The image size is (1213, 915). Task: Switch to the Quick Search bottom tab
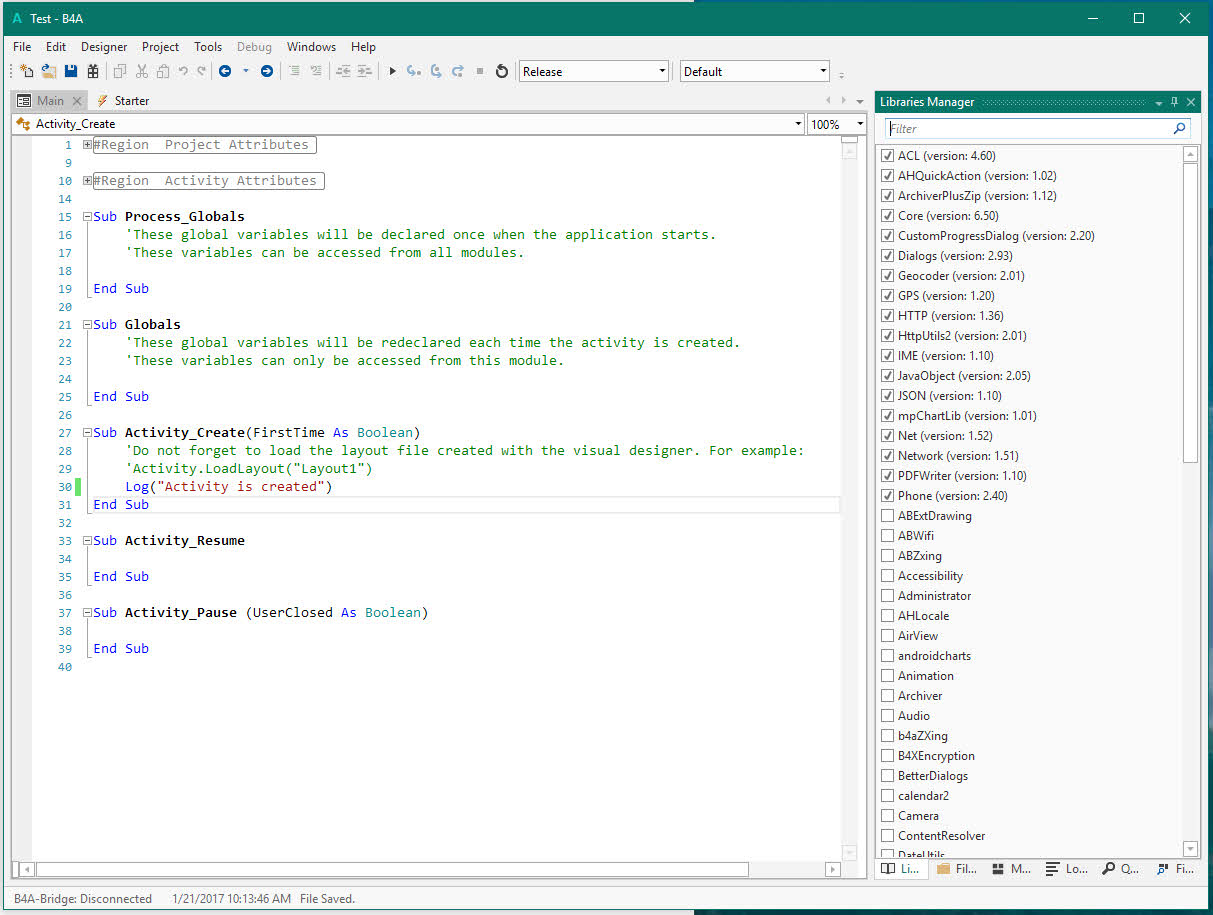coord(1122,869)
